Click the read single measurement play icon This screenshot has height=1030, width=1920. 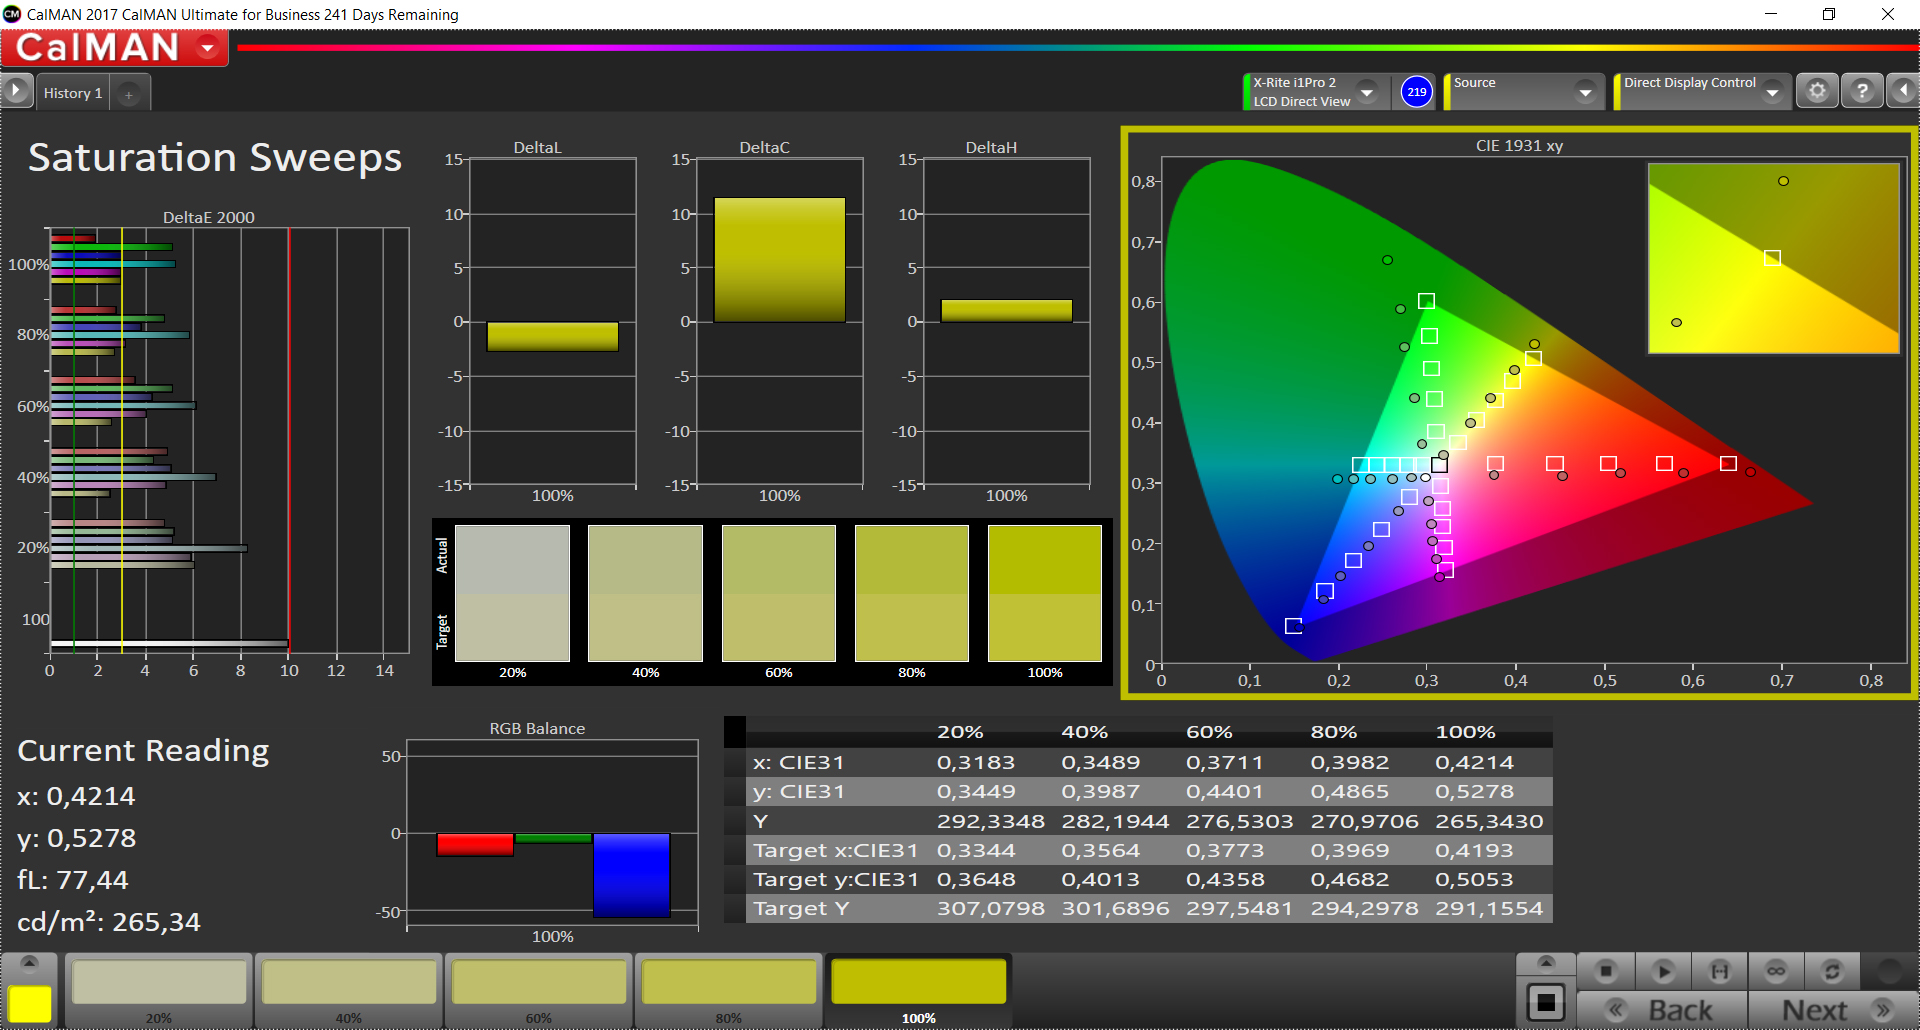pyautogui.click(x=1663, y=971)
